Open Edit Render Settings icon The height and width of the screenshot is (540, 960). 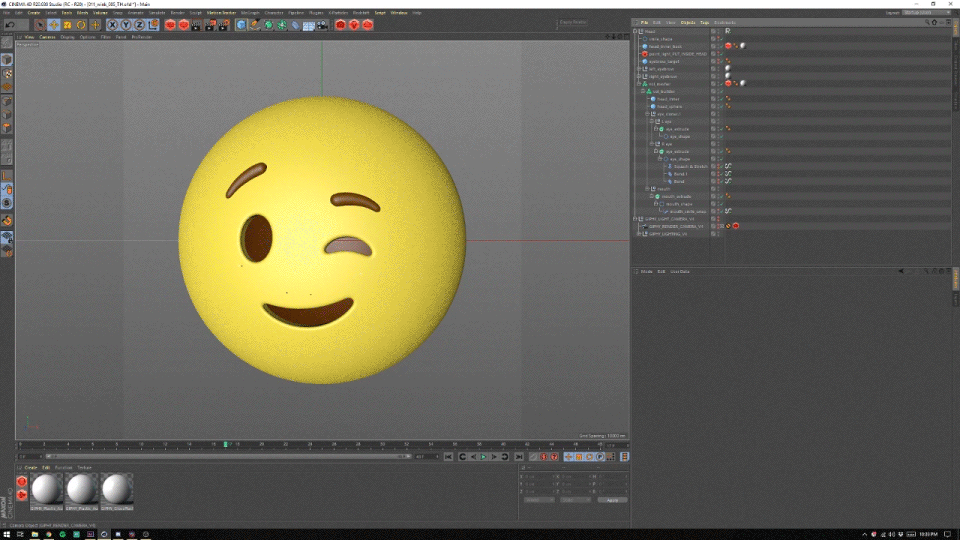pyautogui.click(x=223, y=25)
